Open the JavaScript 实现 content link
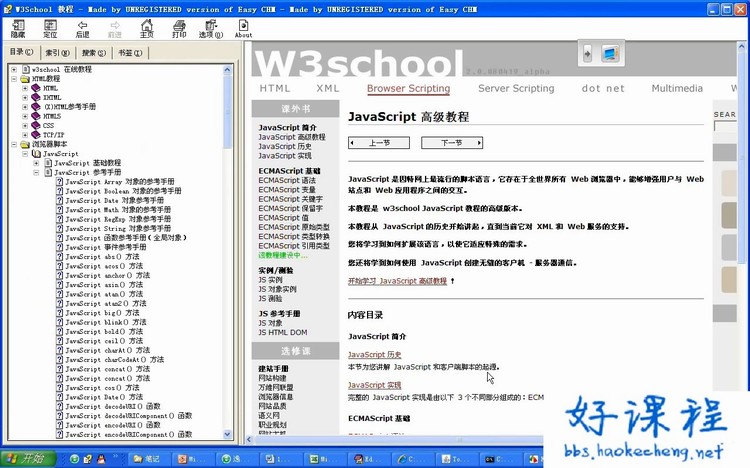Screen dimensions: 750x468 [x=375, y=385]
